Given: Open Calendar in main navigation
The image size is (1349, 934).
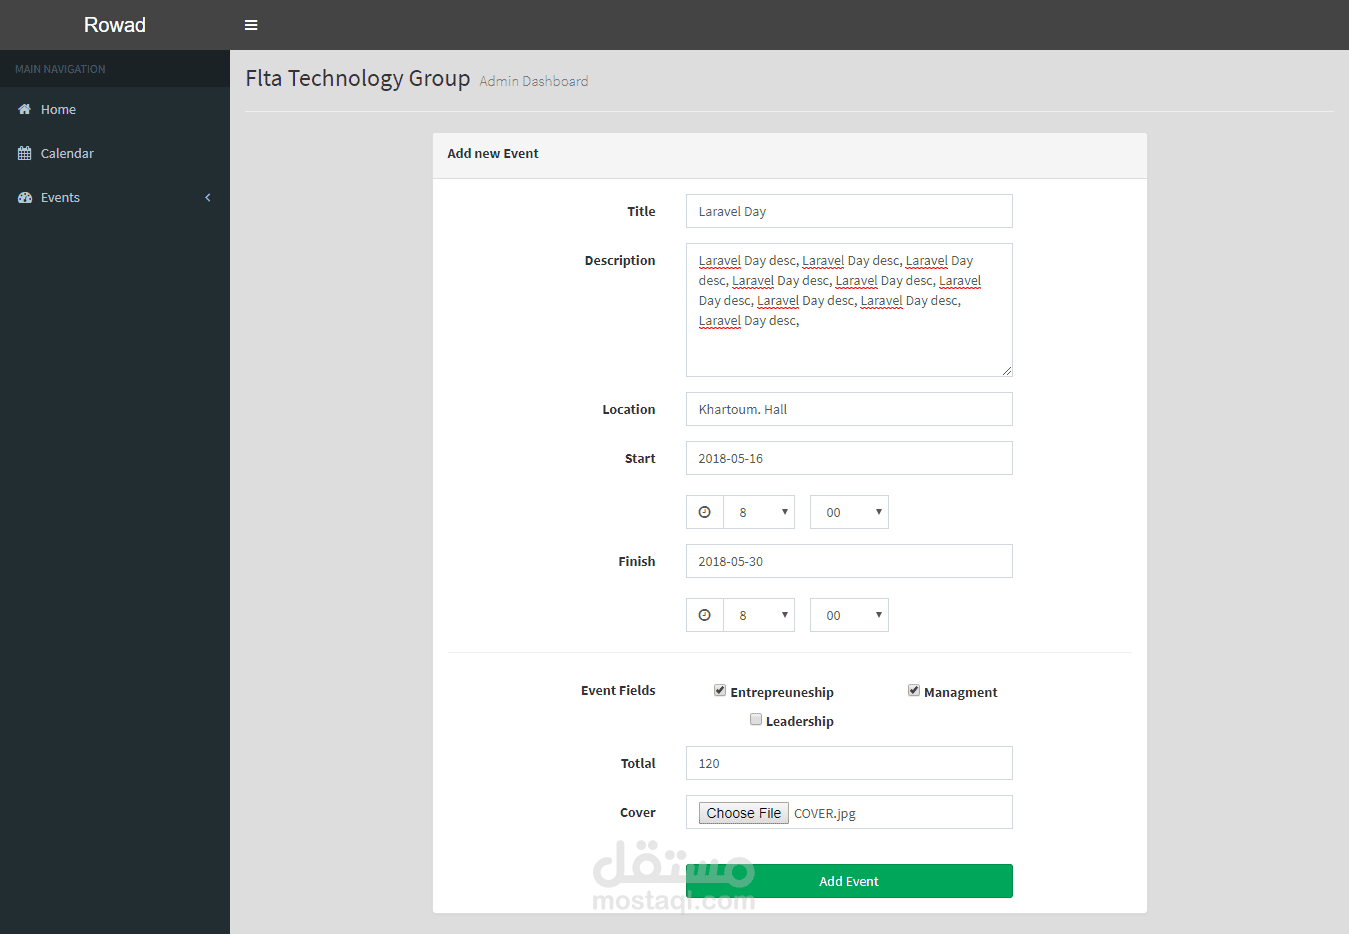Looking at the screenshot, I should tap(115, 153).
